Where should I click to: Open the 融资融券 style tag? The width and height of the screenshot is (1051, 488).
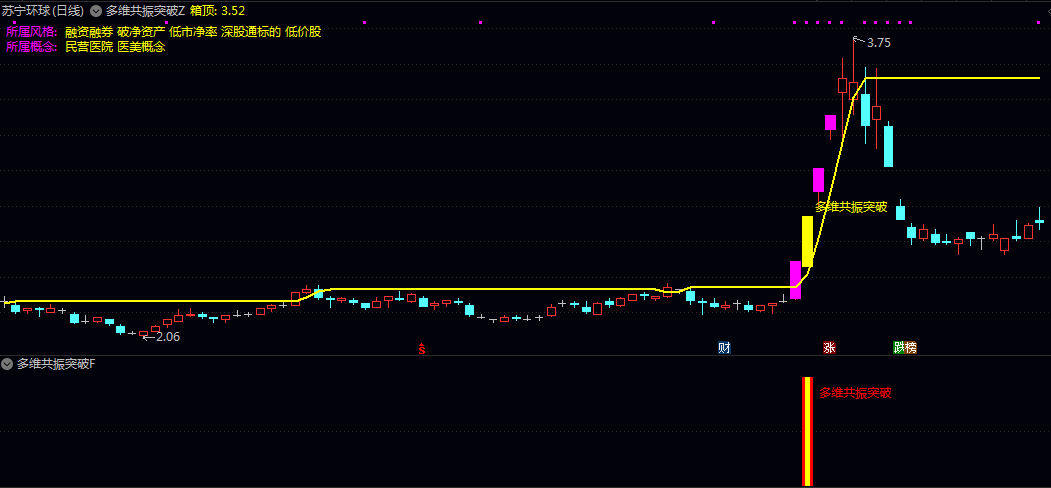[89, 32]
